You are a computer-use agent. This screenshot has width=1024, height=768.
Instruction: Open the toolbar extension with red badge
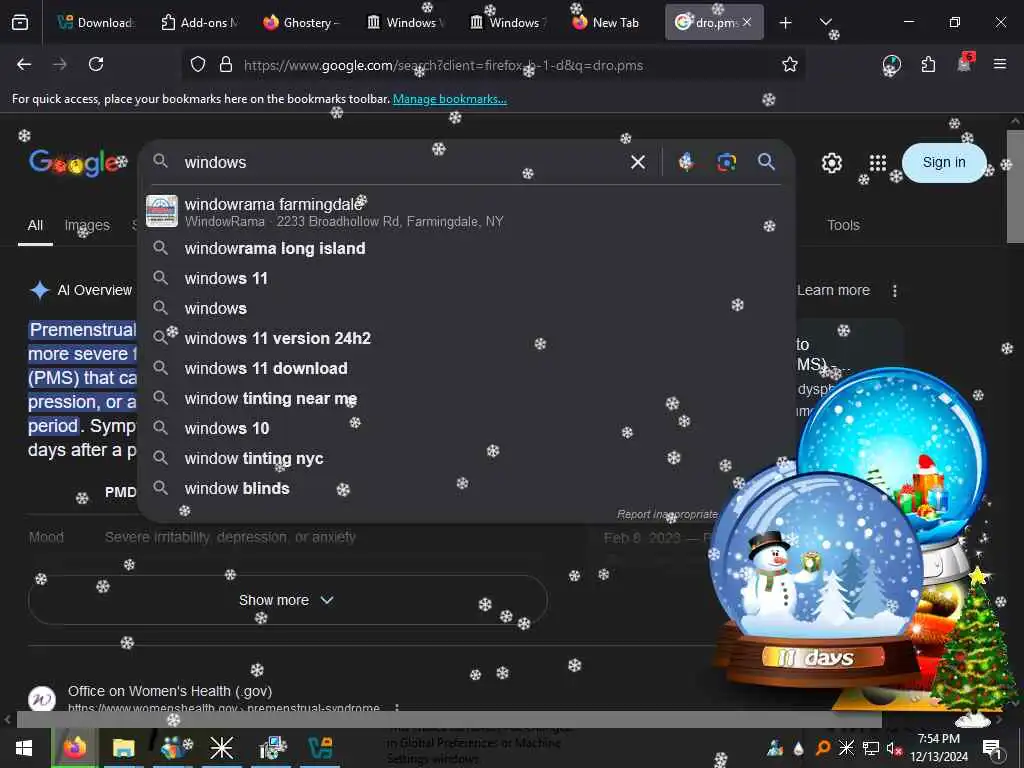pos(965,63)
